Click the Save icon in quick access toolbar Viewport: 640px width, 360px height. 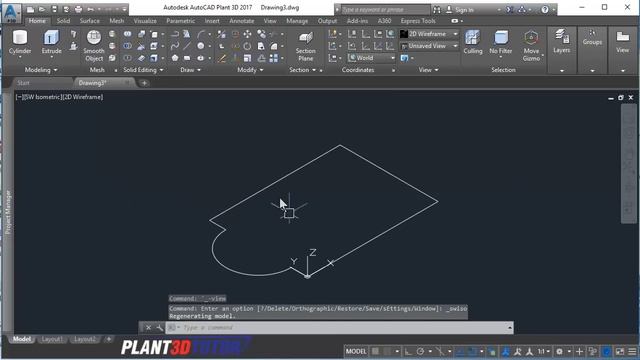pyautogui.click(x=54, y=9)
